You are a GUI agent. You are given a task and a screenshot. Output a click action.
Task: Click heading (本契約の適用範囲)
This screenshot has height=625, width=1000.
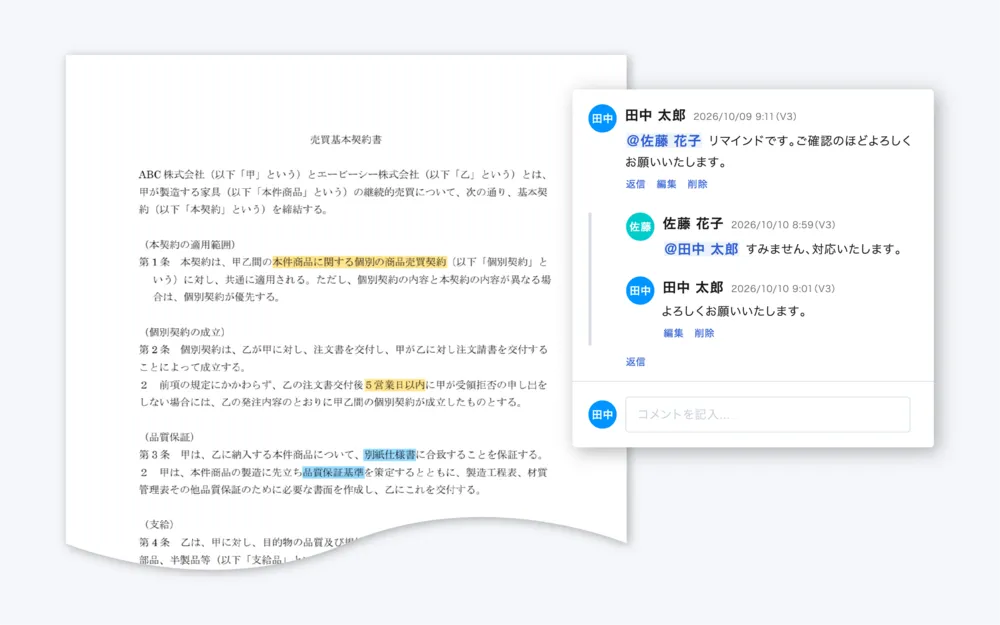pos(189,244)
